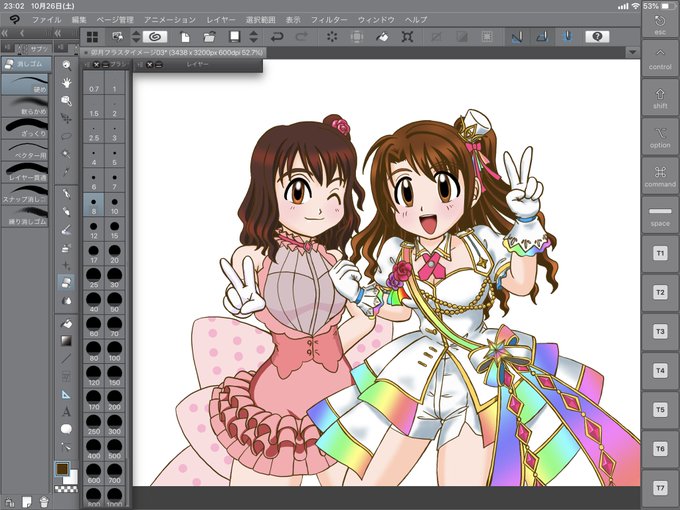Select the main brown color swatch
The width and height of the screenshot is (680, 510).
62,468
